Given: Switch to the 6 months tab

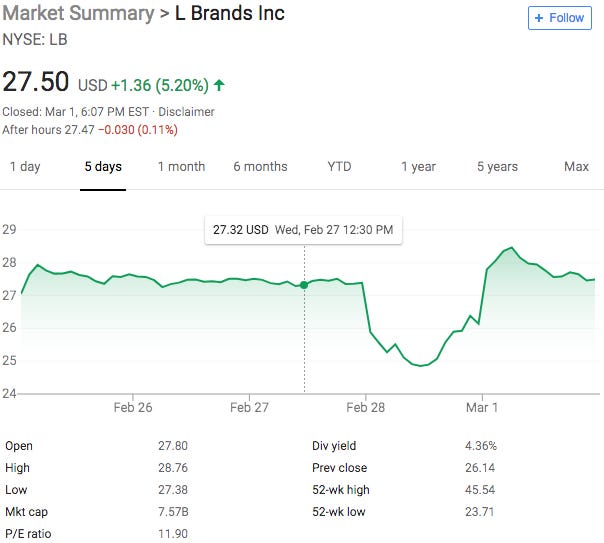Looking at the screenshot, I should coord(260,167).
